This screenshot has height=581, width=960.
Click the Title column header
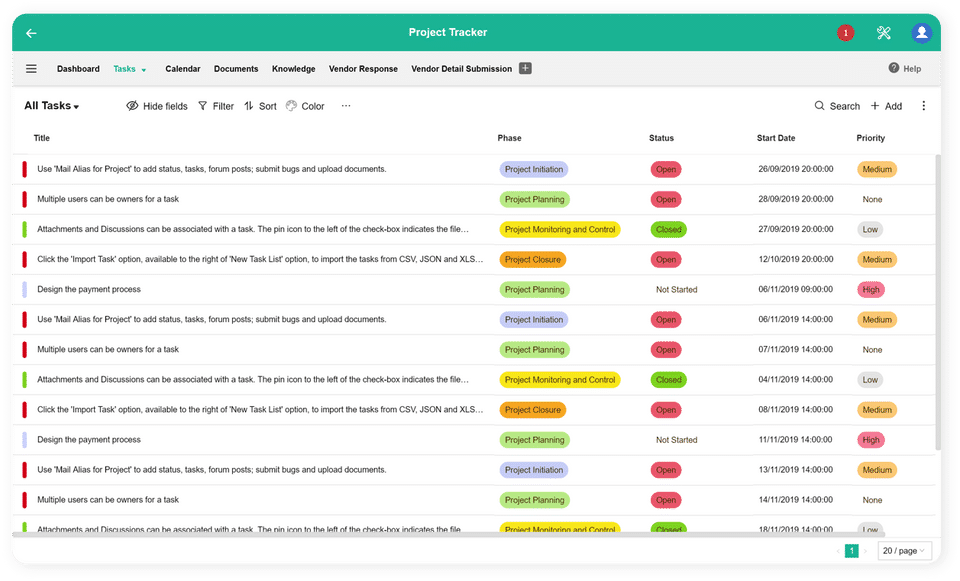[42, 138]
